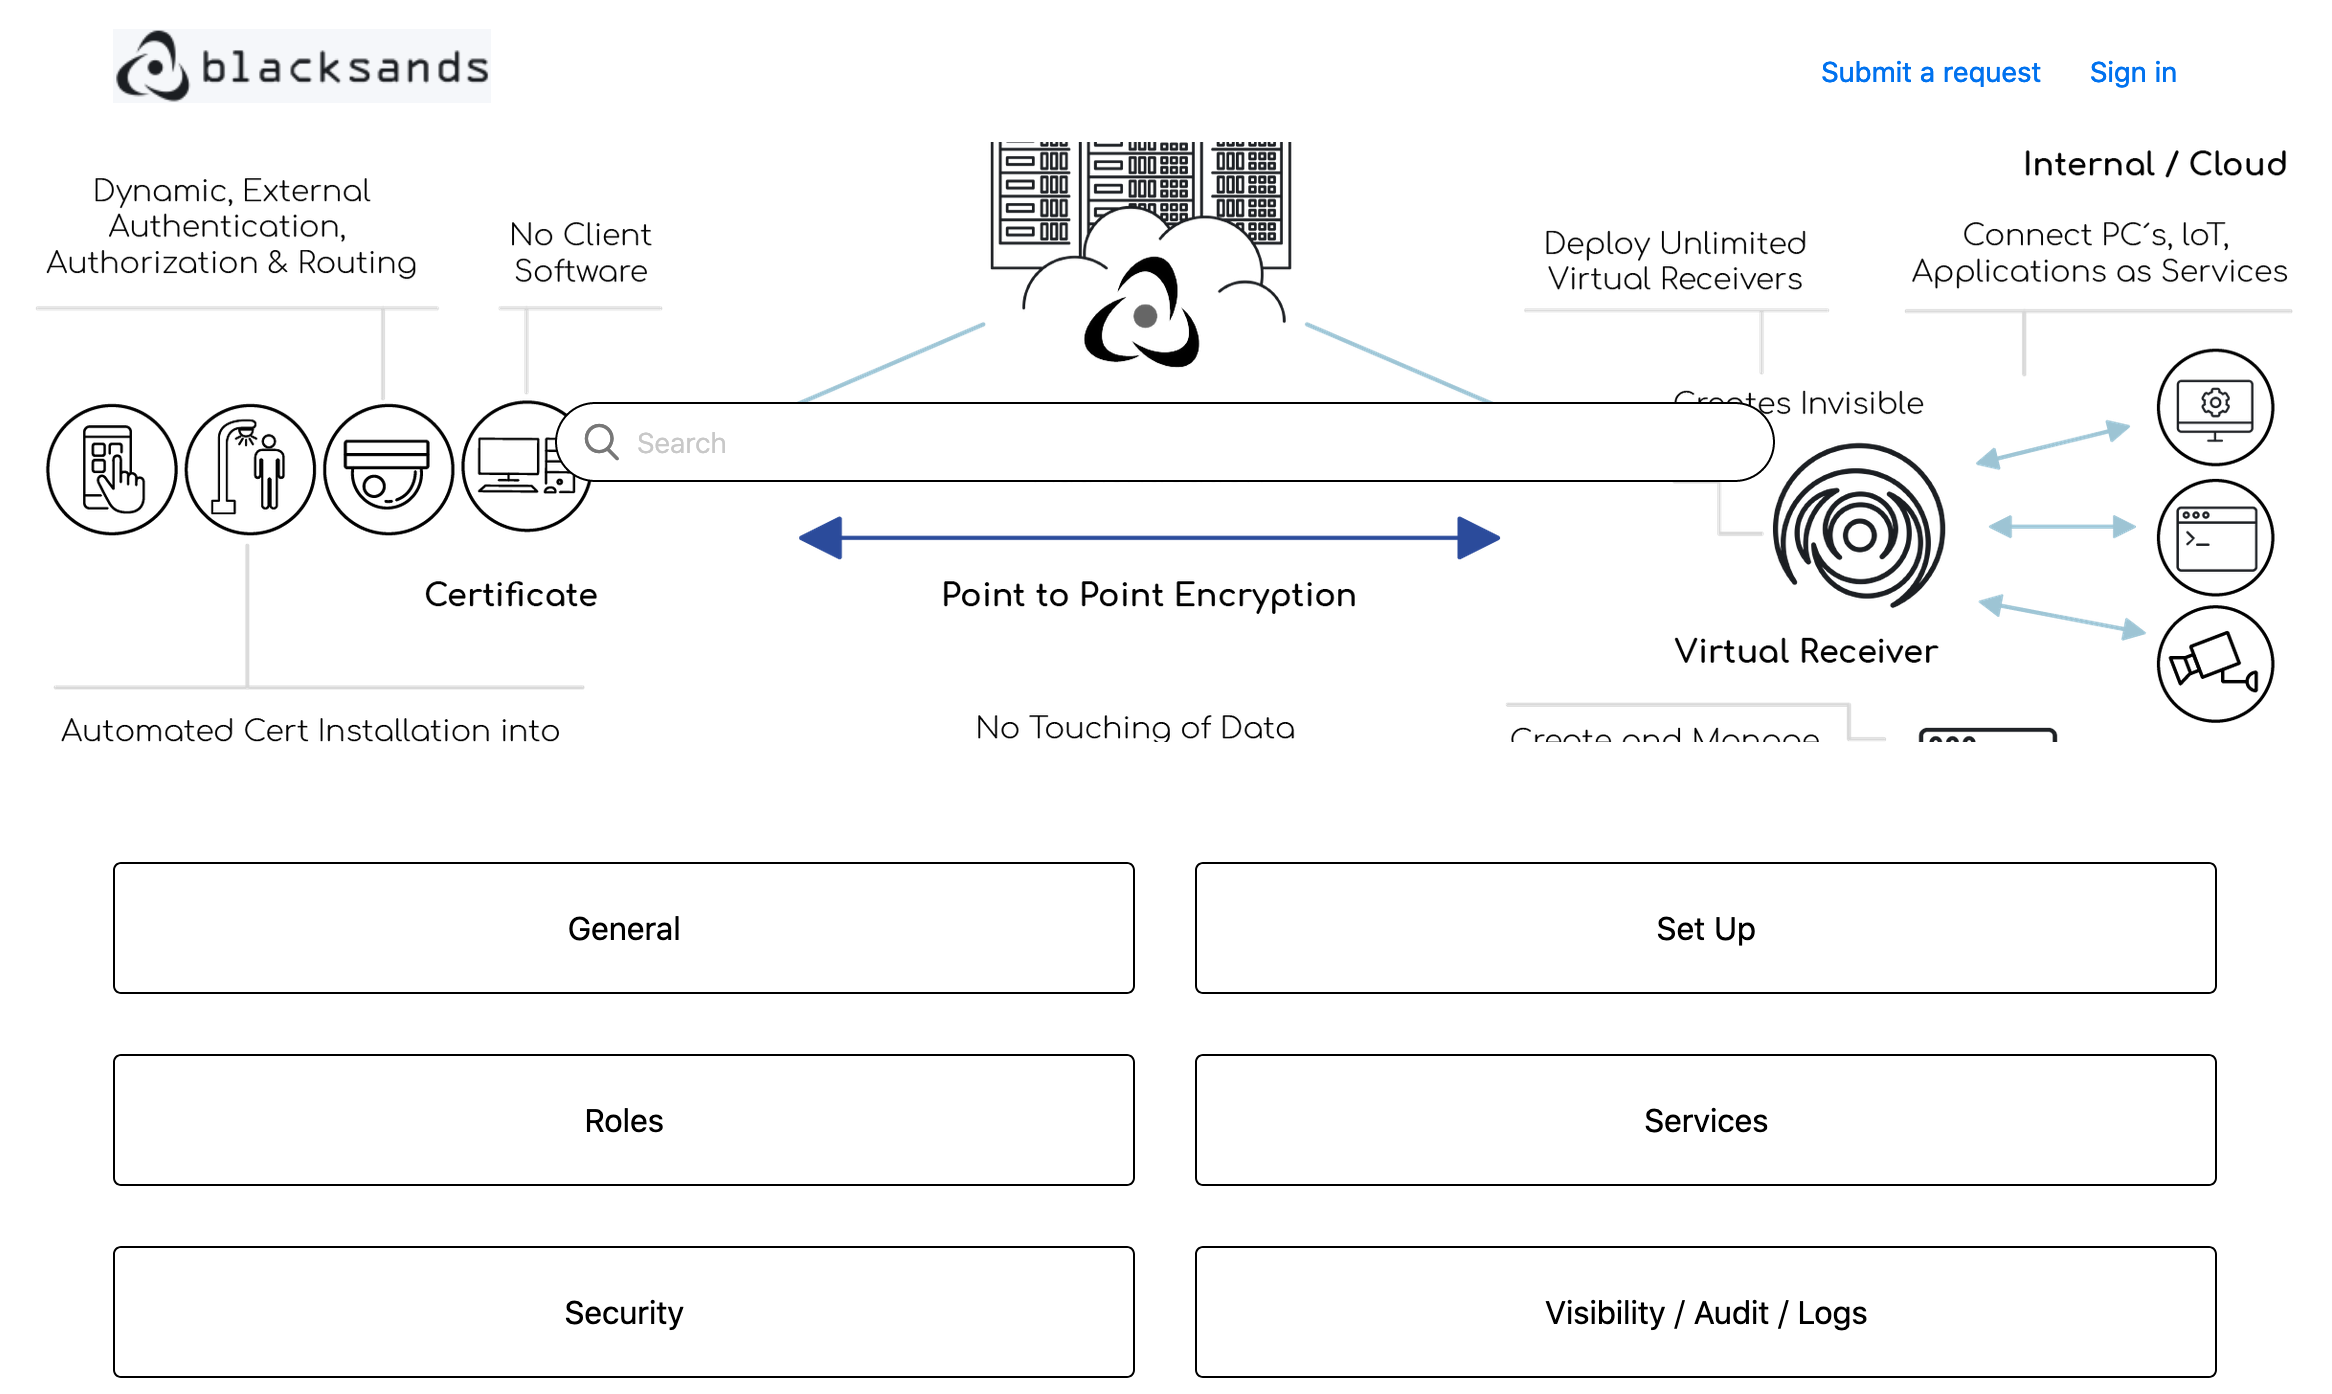Image resolution: width=2332 pixels, height=1394 pixels.
Task: Click the magnifying glass search icon
Action: tap(601, 441)
